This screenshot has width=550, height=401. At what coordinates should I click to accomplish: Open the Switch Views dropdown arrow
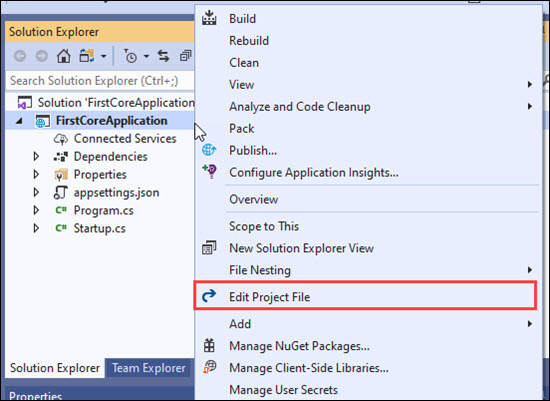[103, 56]
